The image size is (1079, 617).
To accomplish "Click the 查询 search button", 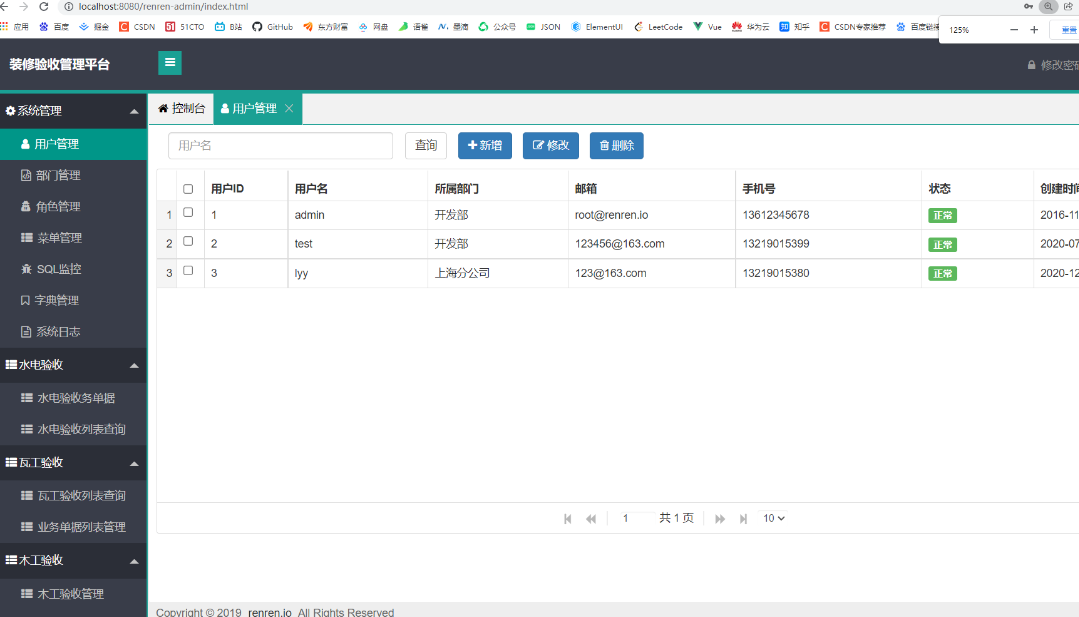I will (x=426, y=145).
